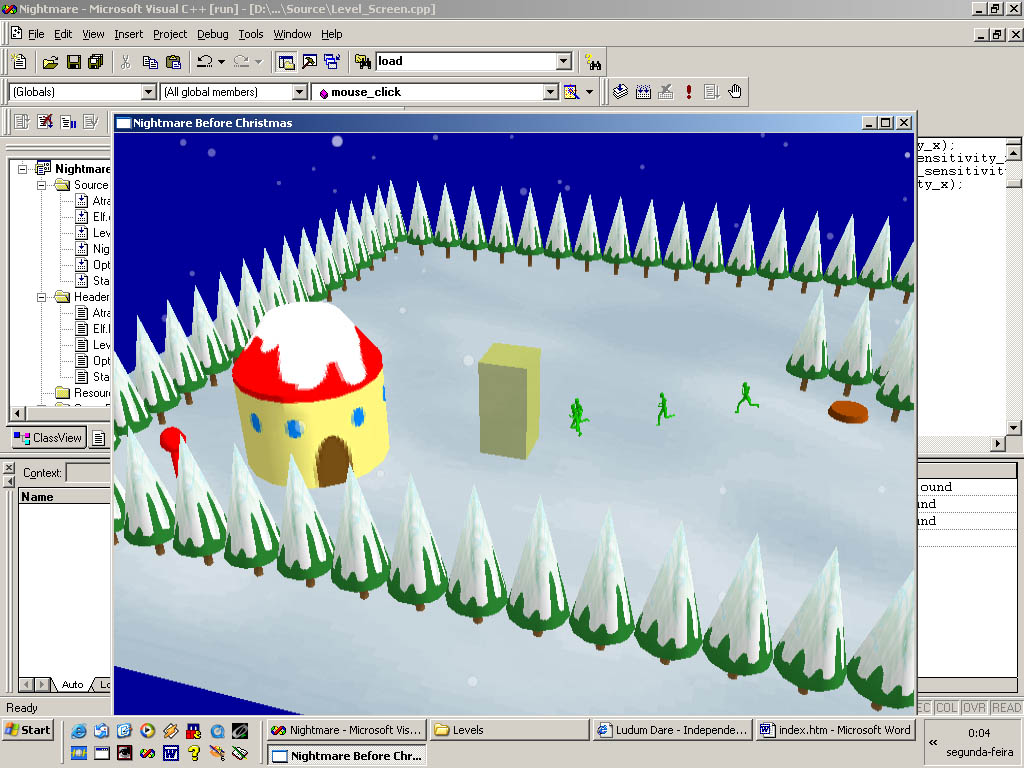Click the Compile icon on the build toolbar
The image size is (1024, 768).
pyautogui.click(x=620, y=92)
